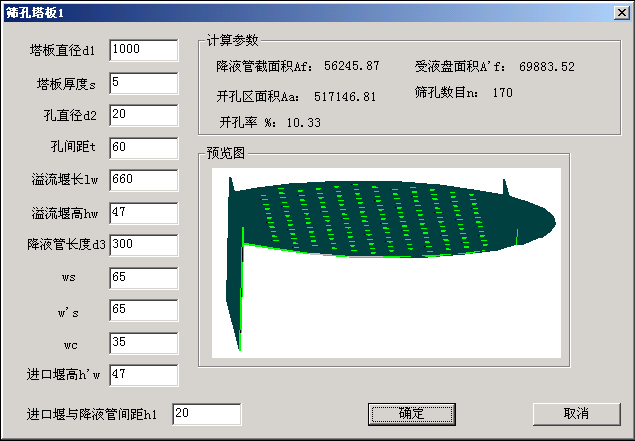Screen dimensions: 635x441
Task: Click the 计算参数 group title
Action: point(232,40)
